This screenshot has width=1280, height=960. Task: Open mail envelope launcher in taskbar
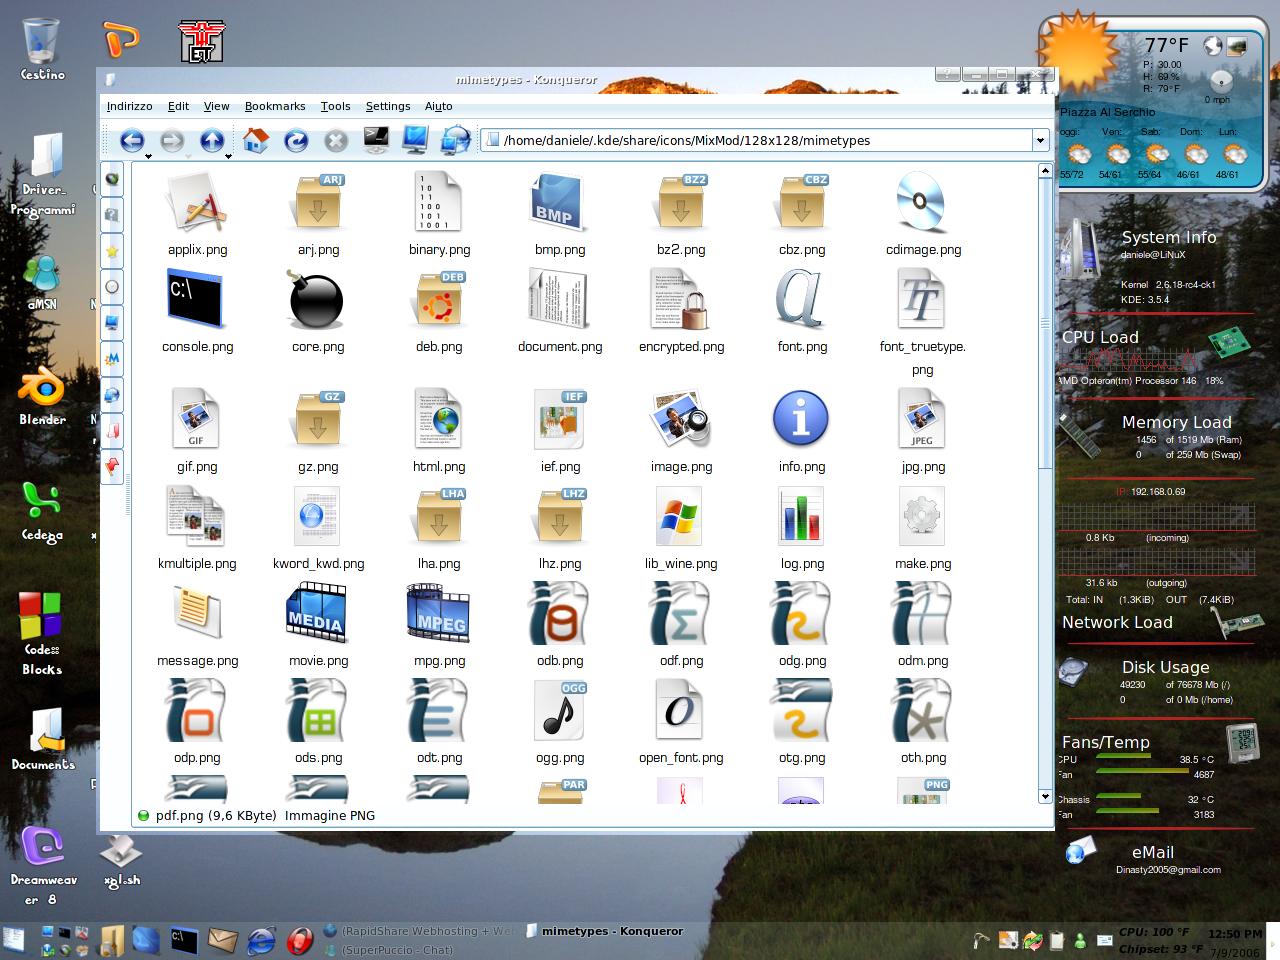tap(222, 940)
